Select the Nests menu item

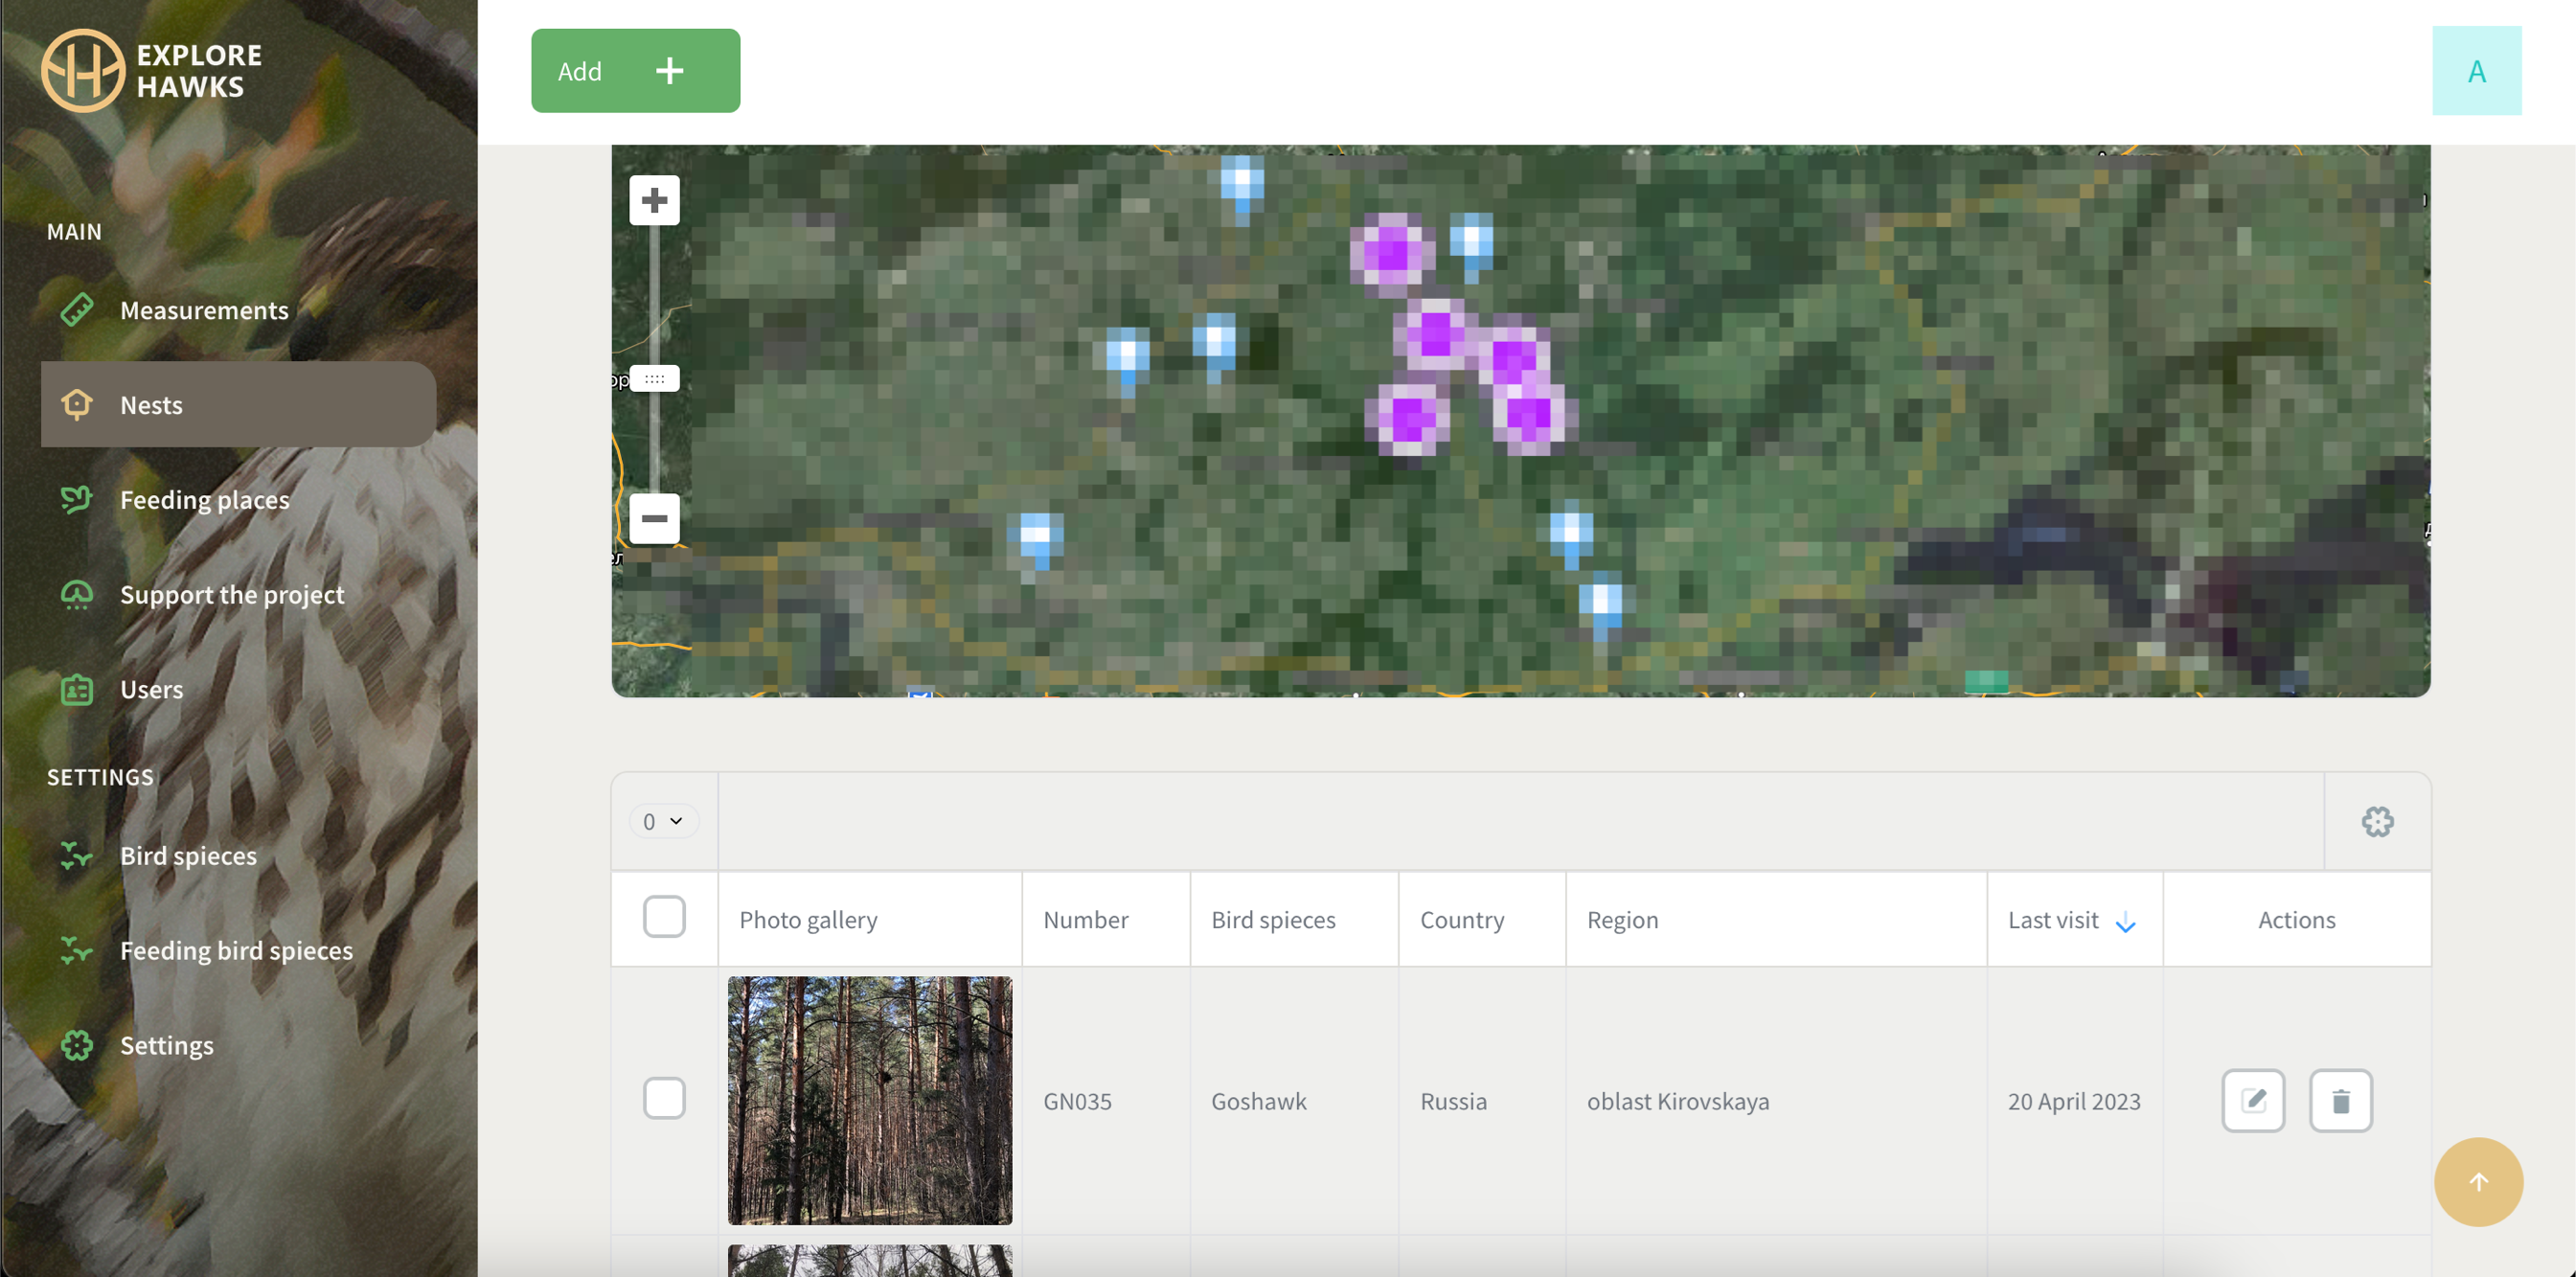238,404
